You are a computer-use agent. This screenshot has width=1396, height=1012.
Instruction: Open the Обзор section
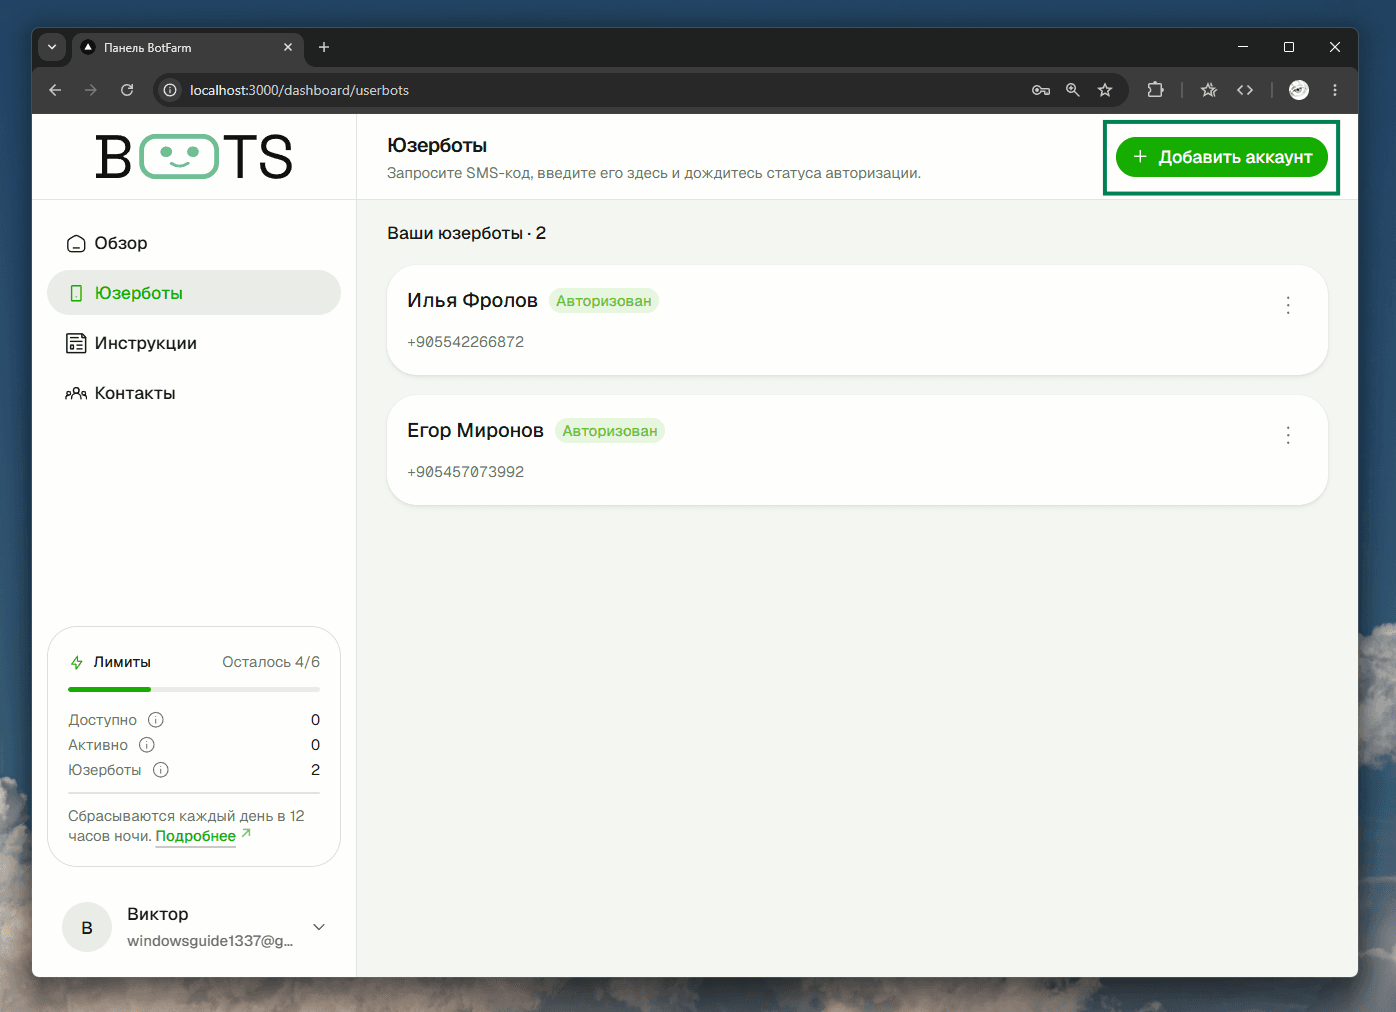pos(194,243)
